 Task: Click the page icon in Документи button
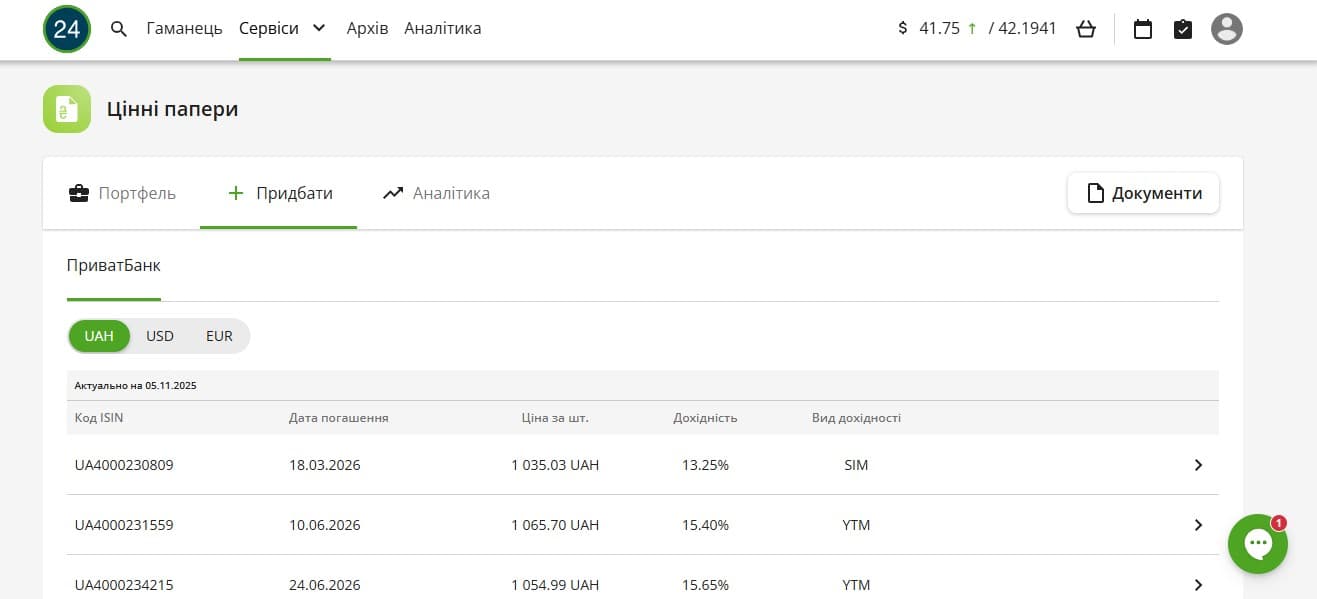click(x=1096, y=193)
